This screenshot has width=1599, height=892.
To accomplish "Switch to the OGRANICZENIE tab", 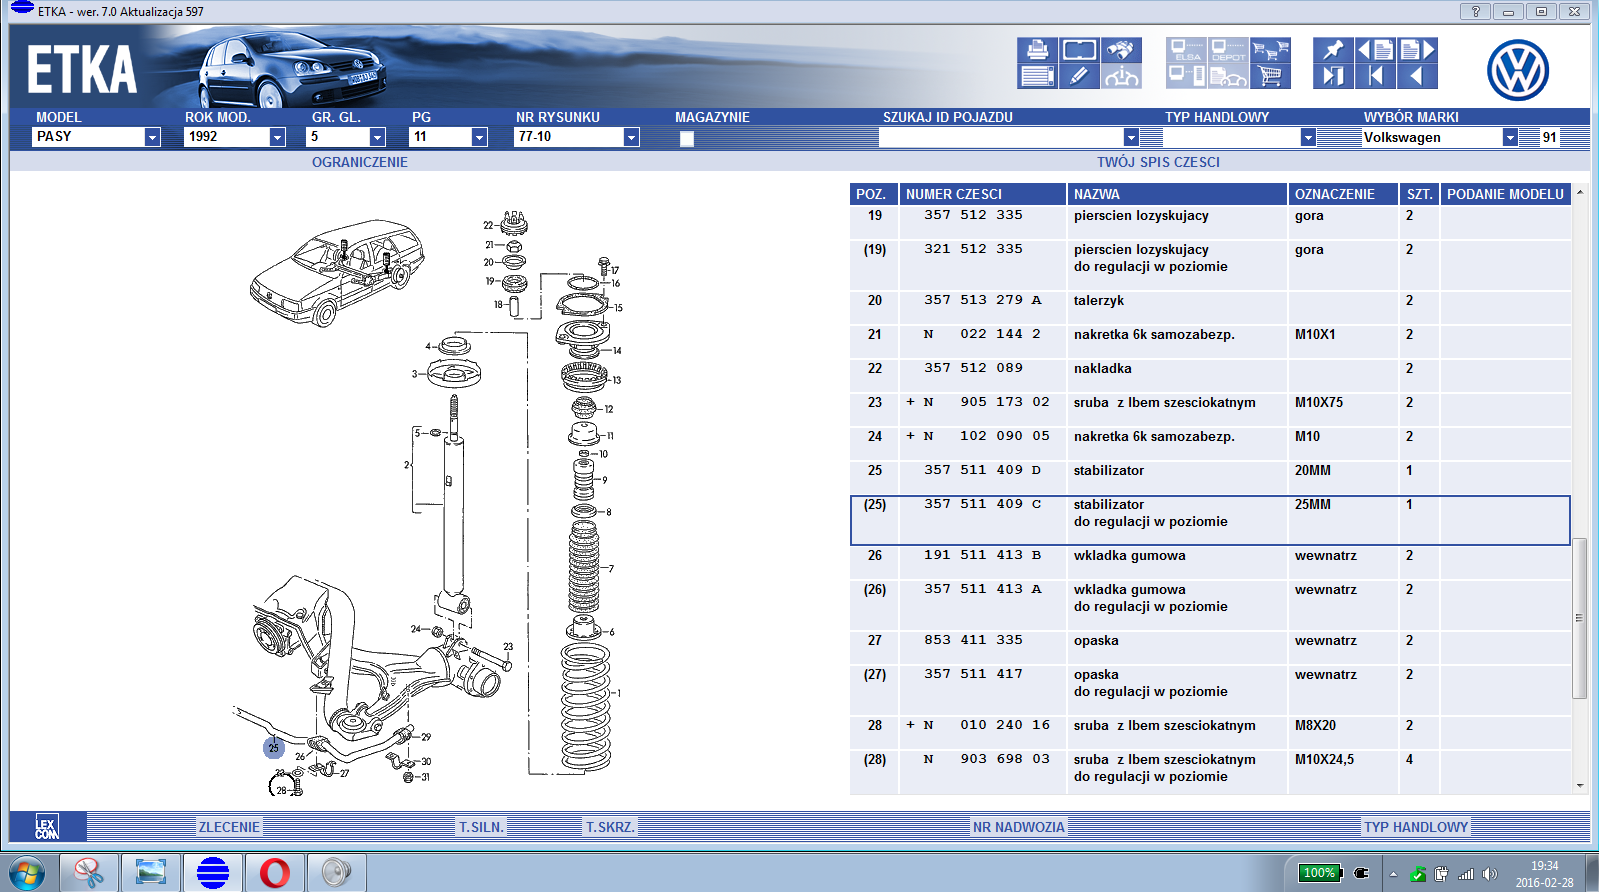I will 360,162.
